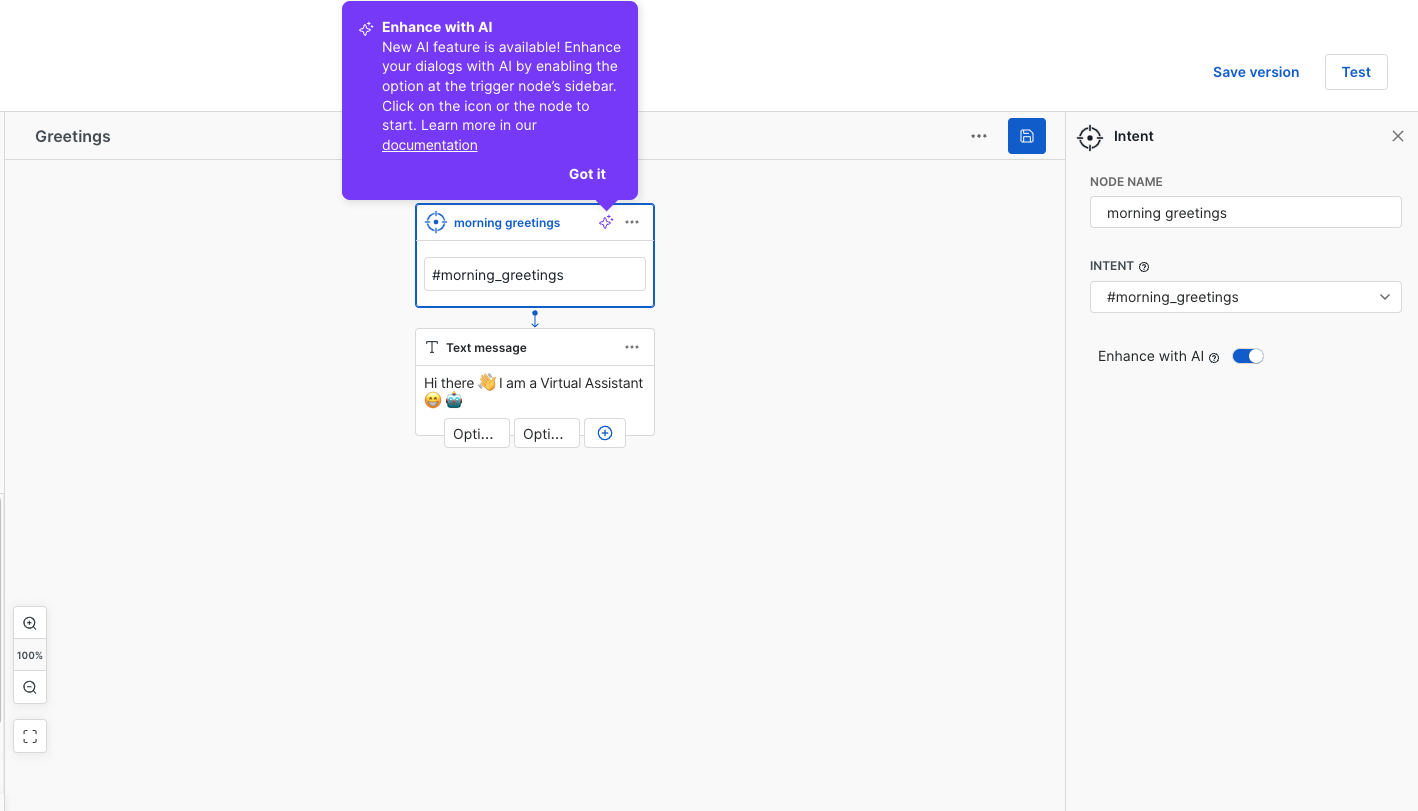1418x811 pixels.
Task: Open the INTENT dropdown in sidebar
Action: (1245, 297)
